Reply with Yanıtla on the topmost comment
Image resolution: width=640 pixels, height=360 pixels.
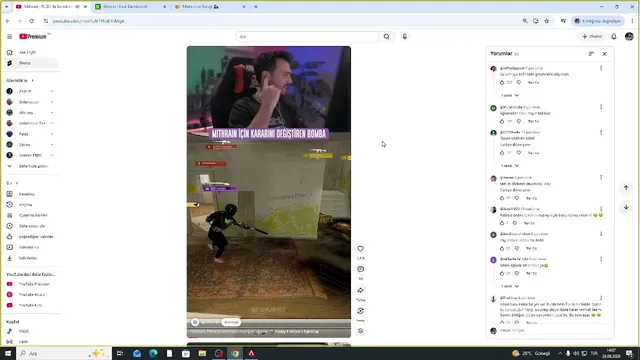click(x=533, y=82)
